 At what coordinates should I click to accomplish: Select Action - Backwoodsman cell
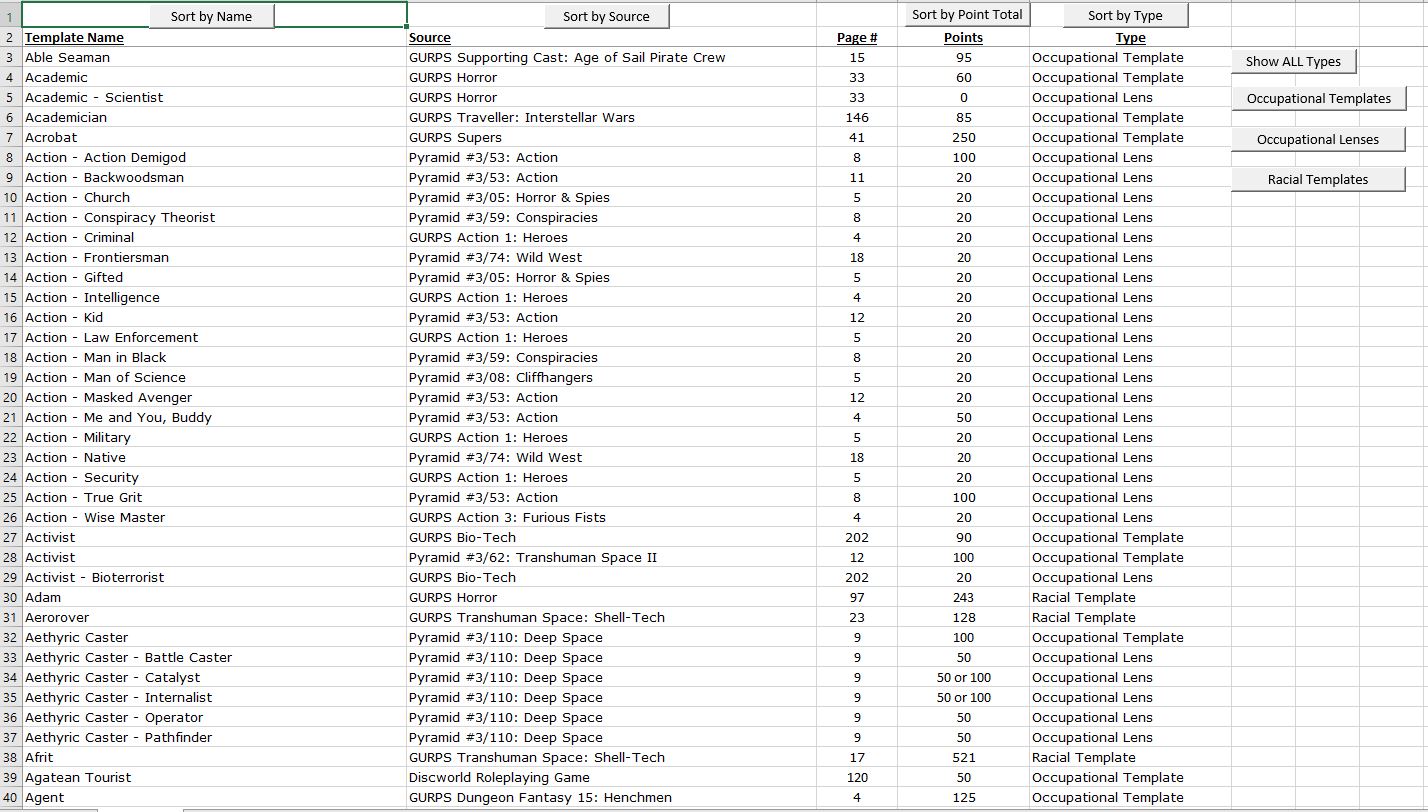(x=214, y=177)
